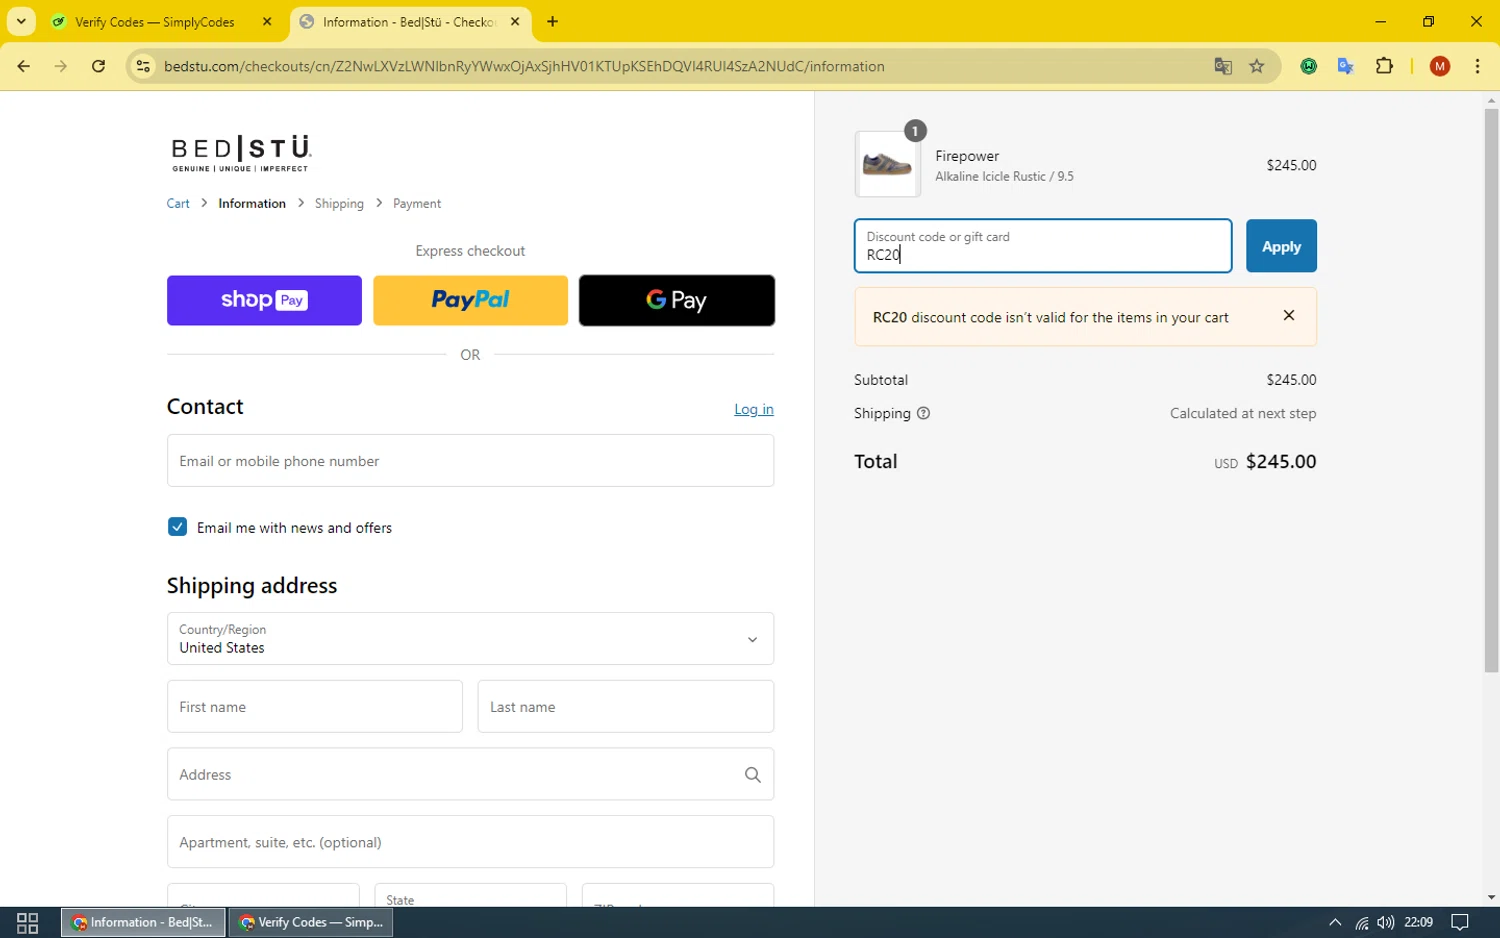
Task: Open Windows Start task view icon
Action: coord(28,922)
